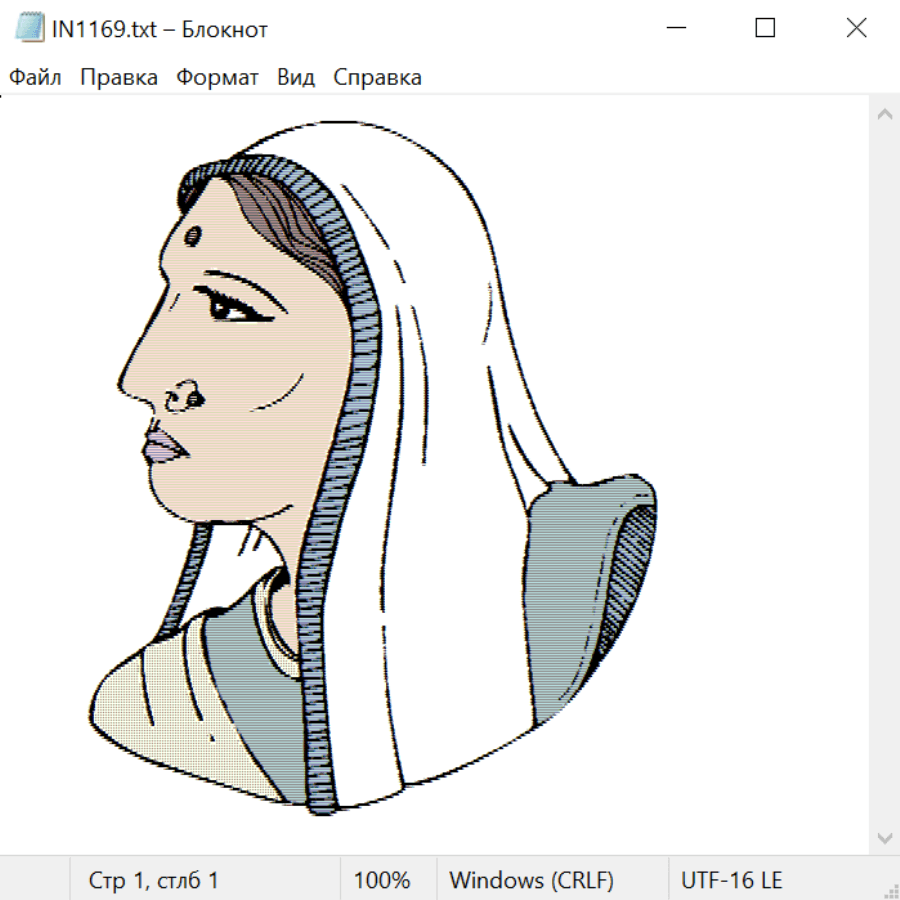Click the 'Стр 1, стлб 1' status indicator
900x900 pixels.
point(153,881)
